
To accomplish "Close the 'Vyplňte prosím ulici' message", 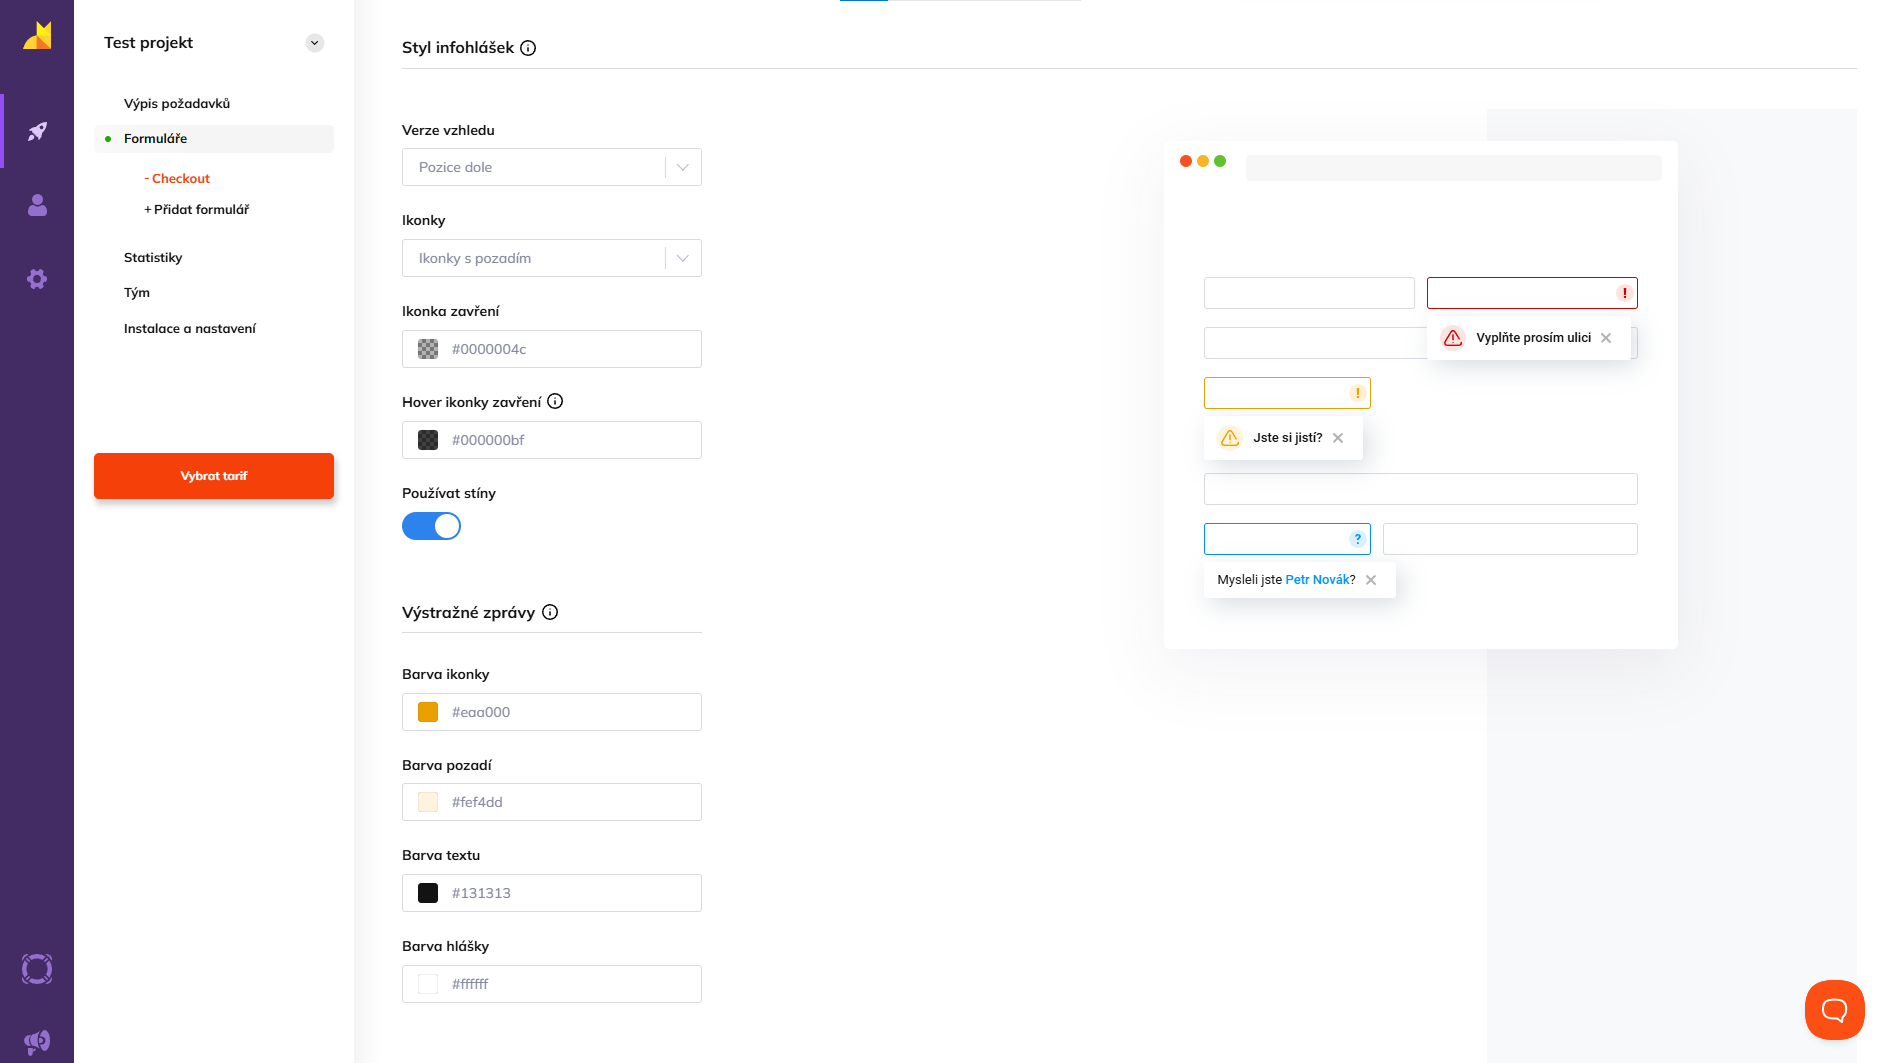I will (x=1606, y=338).
